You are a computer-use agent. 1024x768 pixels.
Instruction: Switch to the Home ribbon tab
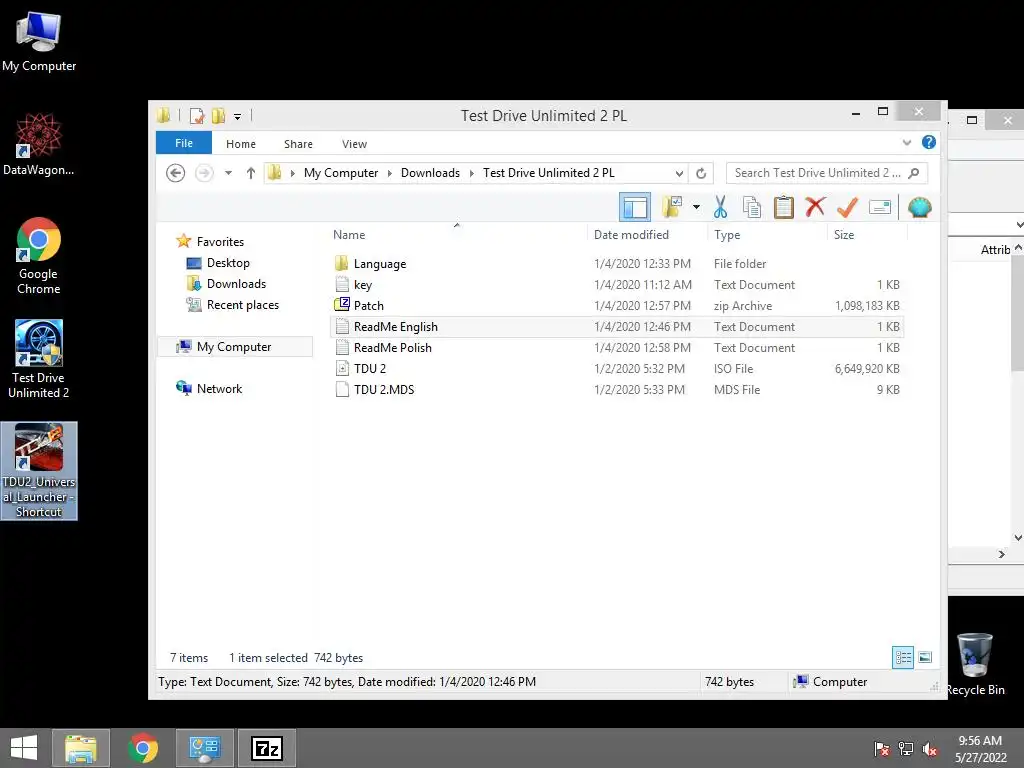240,144
